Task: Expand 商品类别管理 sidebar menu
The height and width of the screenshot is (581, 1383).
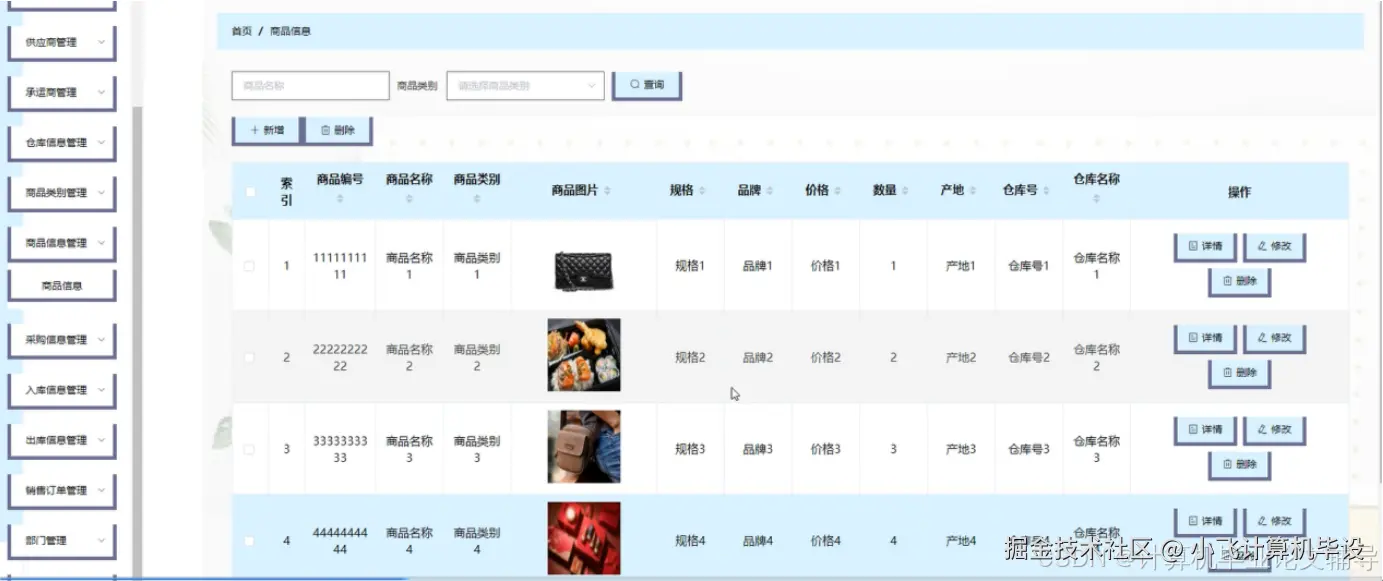Action: coord(61,192)
